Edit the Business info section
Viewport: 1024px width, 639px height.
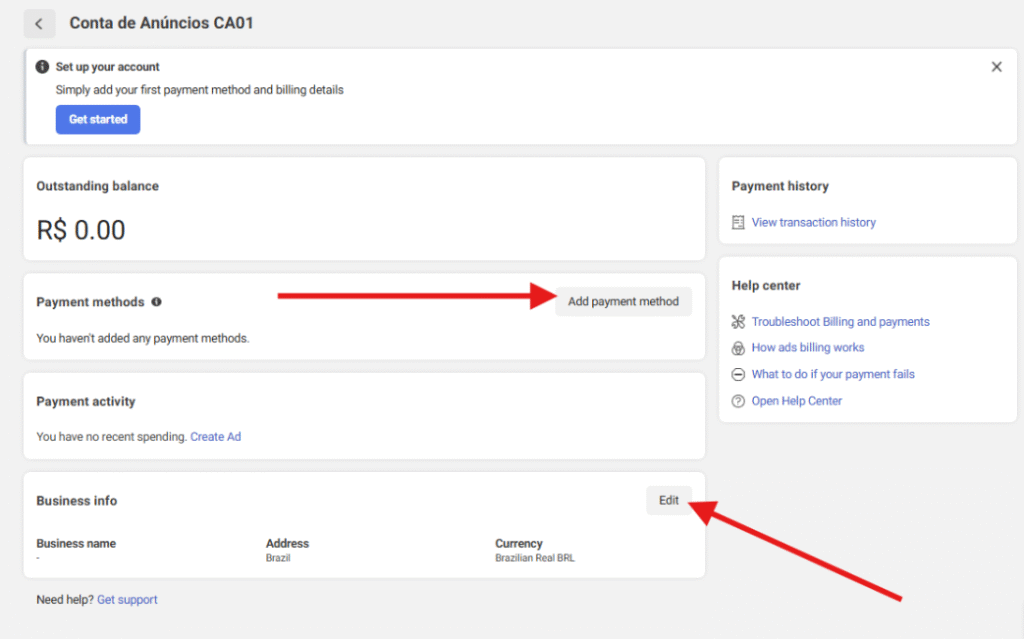(668, 500)
